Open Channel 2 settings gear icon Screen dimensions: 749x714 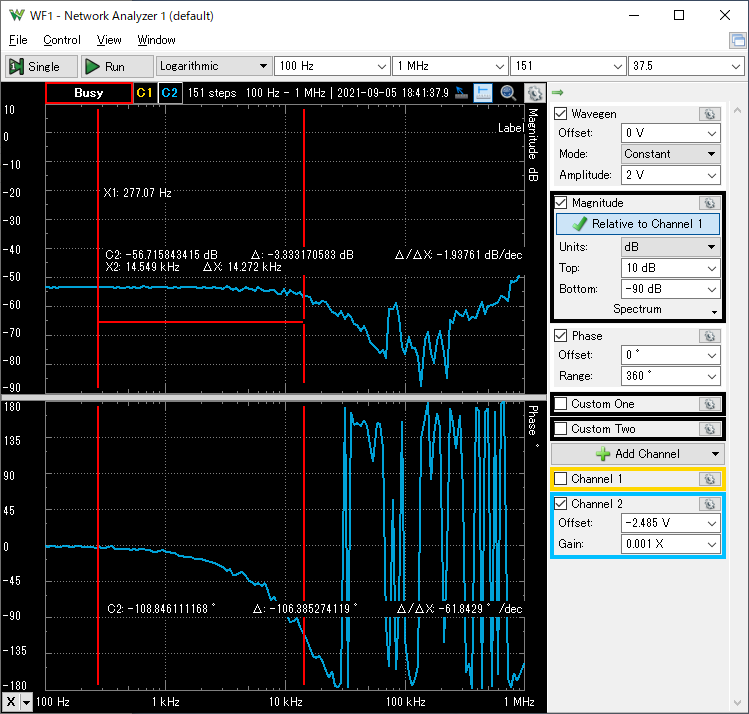coord(710,504)
